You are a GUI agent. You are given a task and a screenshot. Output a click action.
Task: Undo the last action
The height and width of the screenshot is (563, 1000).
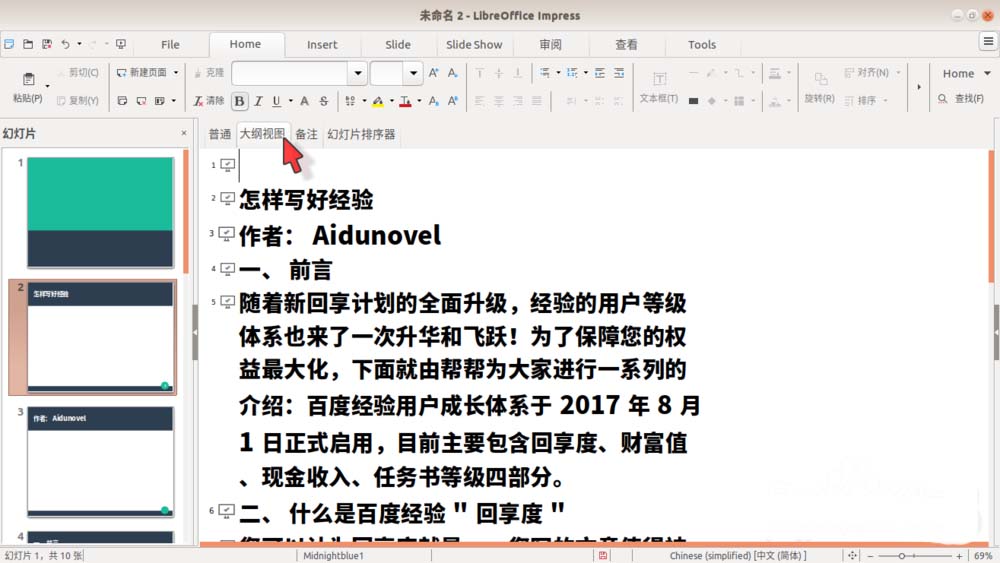pos(65,44)
